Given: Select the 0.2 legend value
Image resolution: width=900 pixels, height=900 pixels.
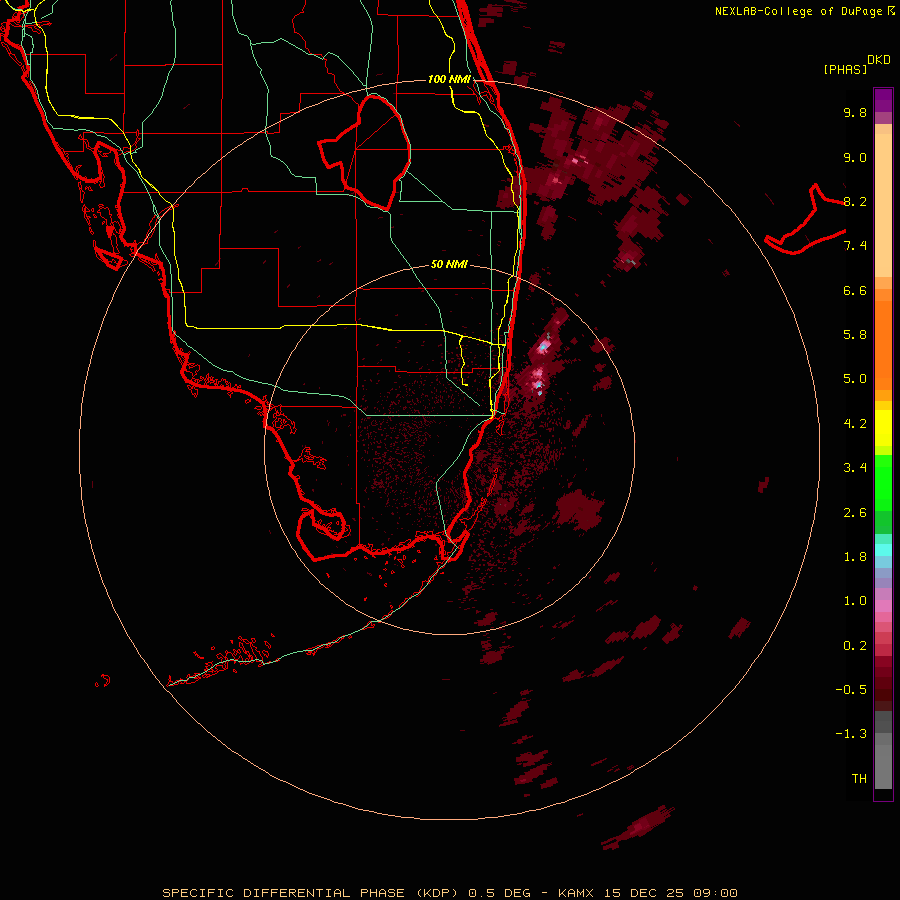Looking at the screenshot, I should (x=855, y=646).
